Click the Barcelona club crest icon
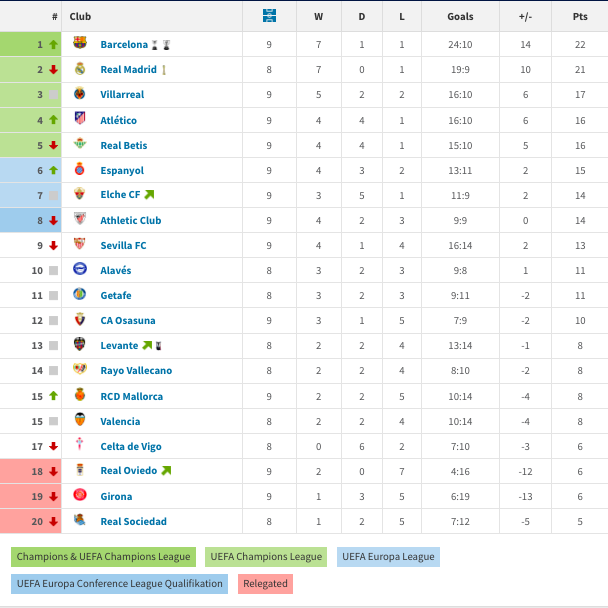This screenshot has height=608, width=608. pyautogui.click(x=80, y=44)
